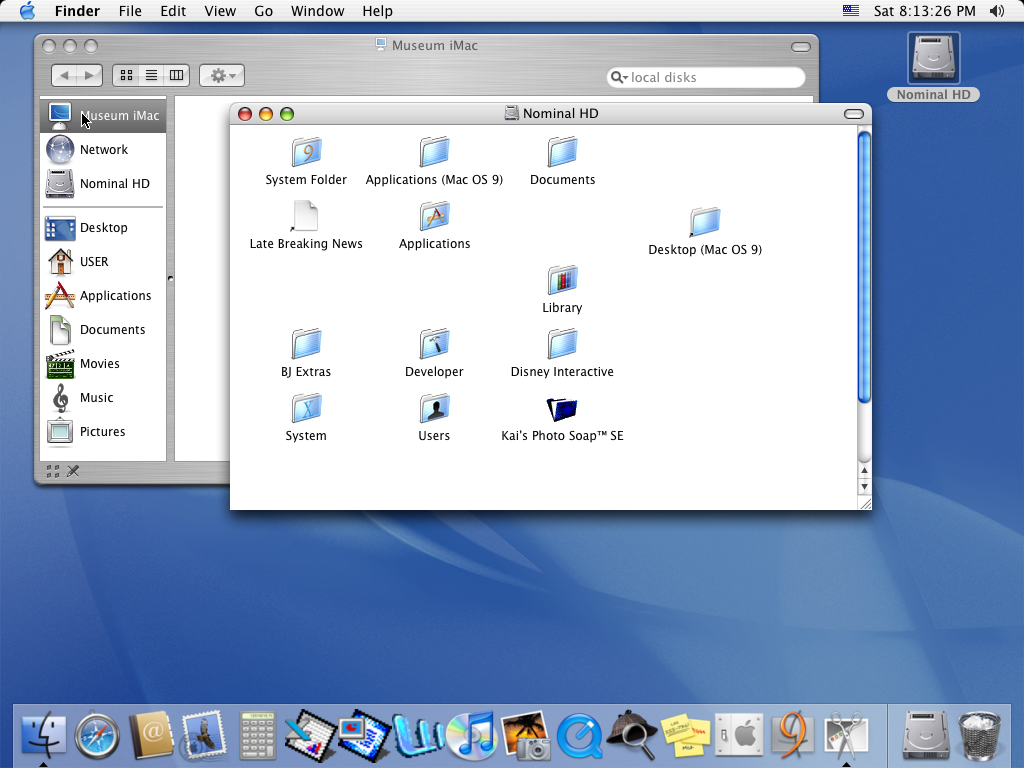Open Movies in the sidebar
Viewport: 1024px width, 768px height.
[x=103, y=364]
